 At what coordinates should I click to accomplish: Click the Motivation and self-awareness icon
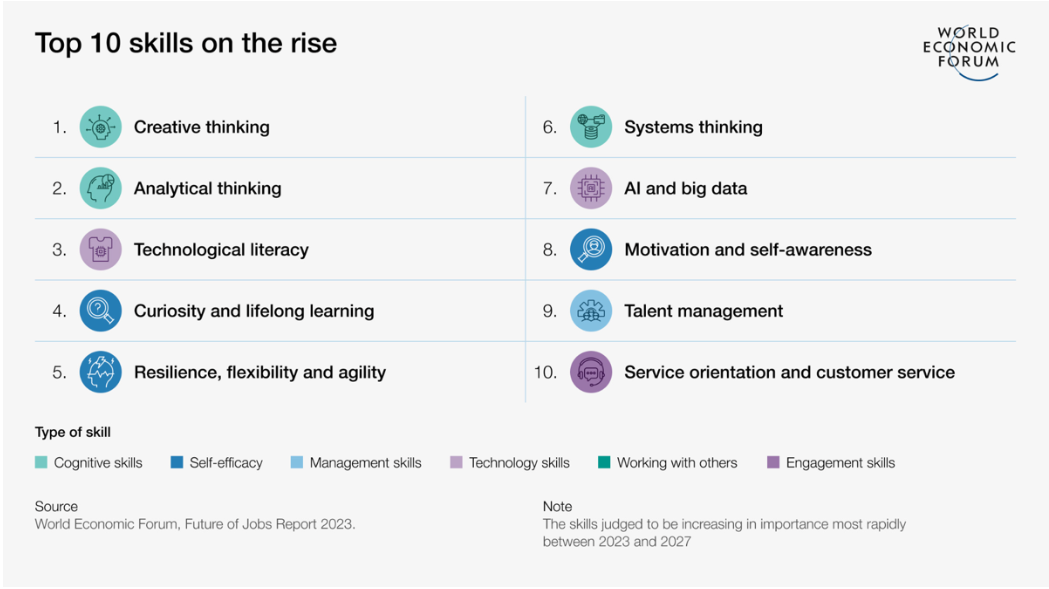click(x=591, y=250)
